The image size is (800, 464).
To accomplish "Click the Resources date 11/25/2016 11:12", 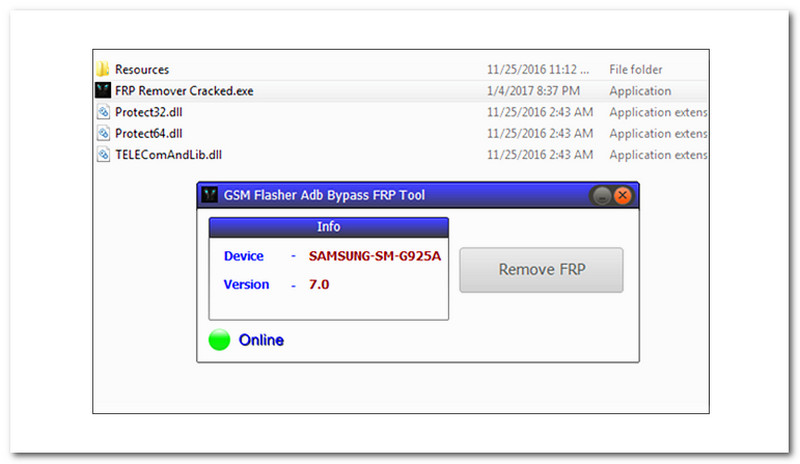I will tap(538, 69).
